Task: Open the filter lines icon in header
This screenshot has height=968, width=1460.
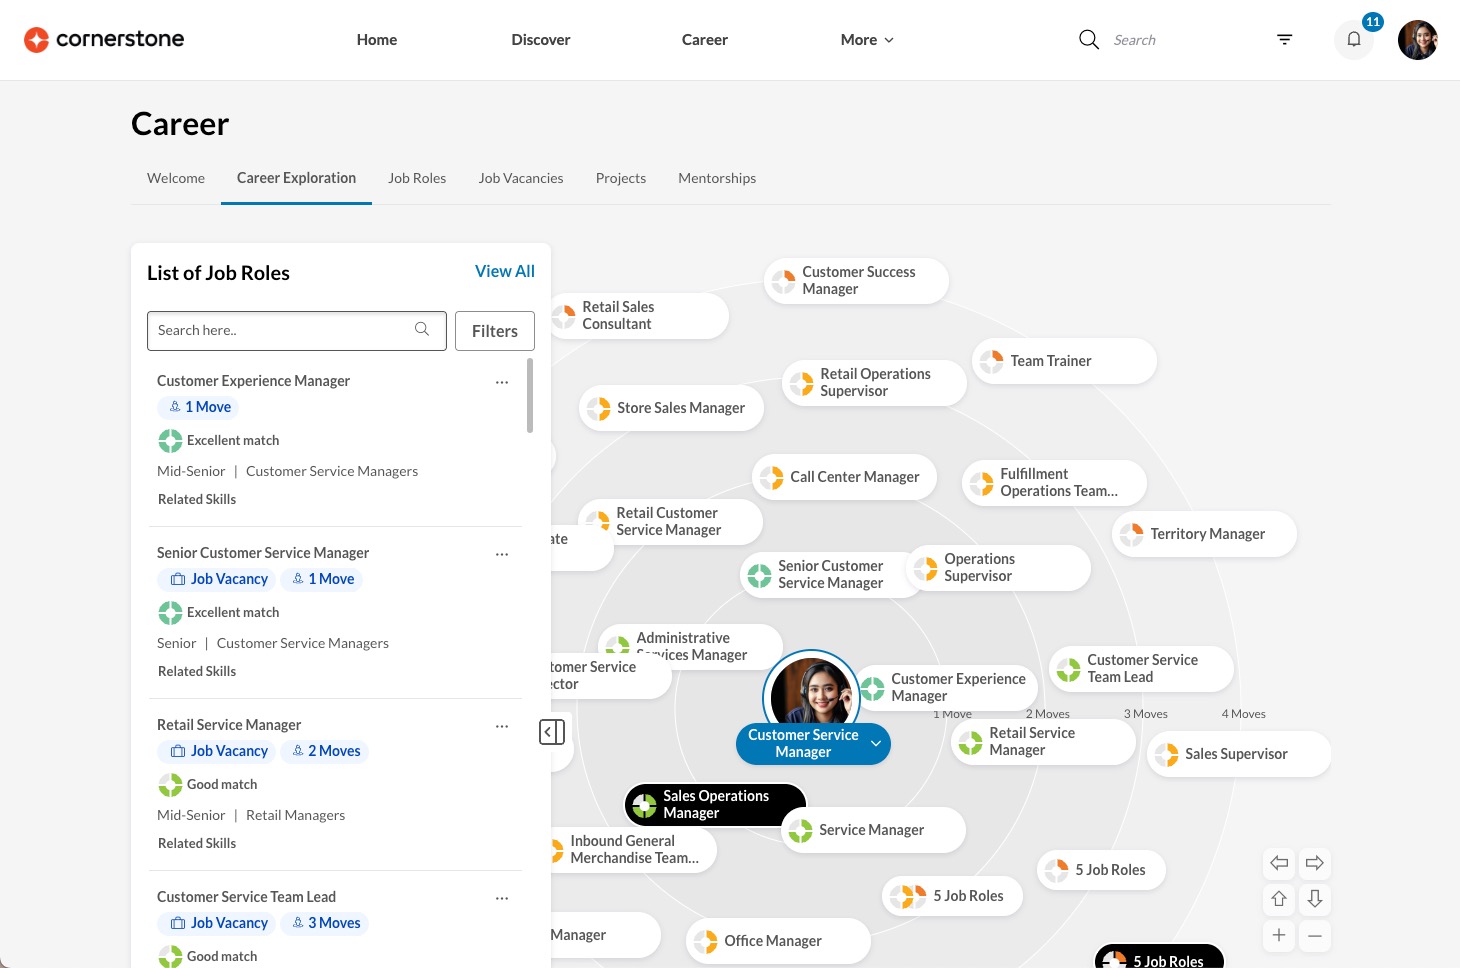Action: [x=1285, y=40]
